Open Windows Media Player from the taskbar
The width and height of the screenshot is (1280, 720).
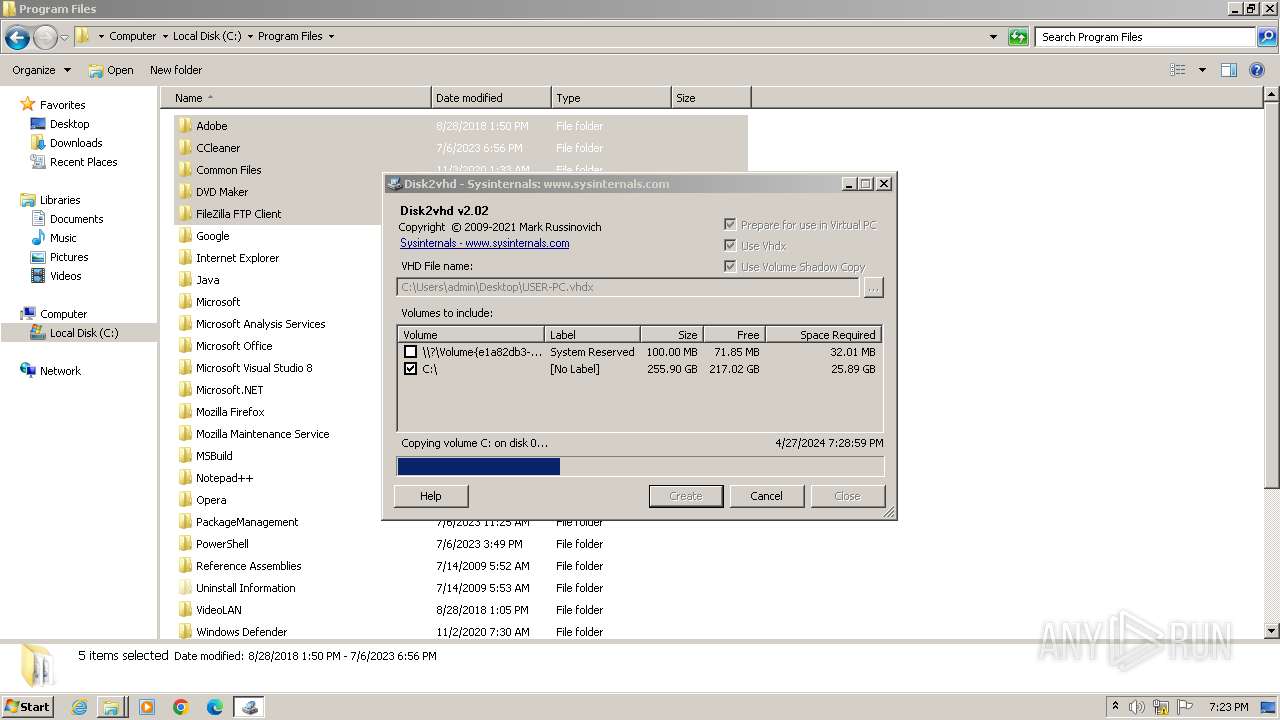tap(147, 707)
